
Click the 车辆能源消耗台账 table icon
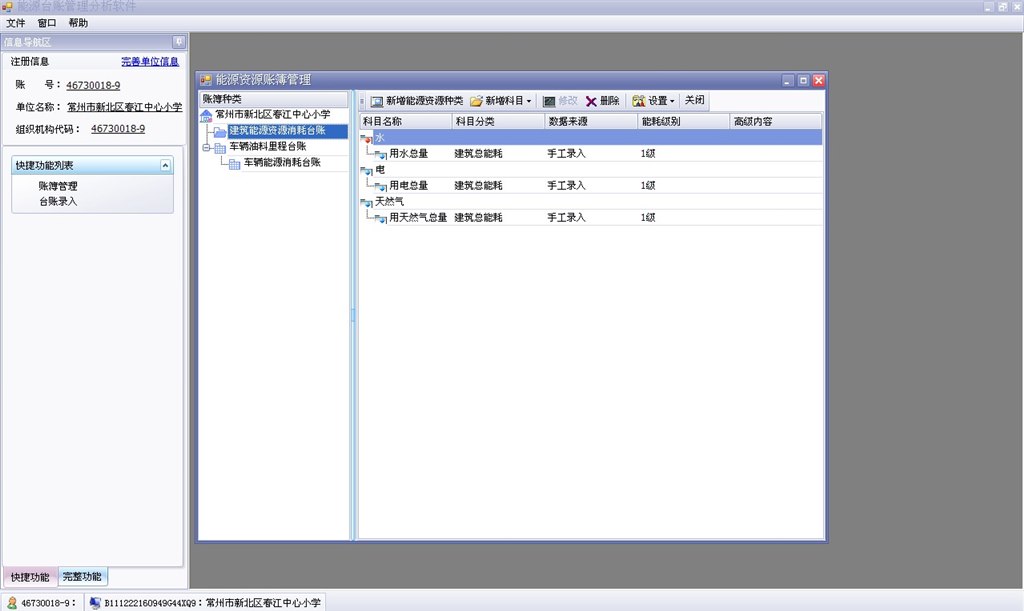coord(235,163)
